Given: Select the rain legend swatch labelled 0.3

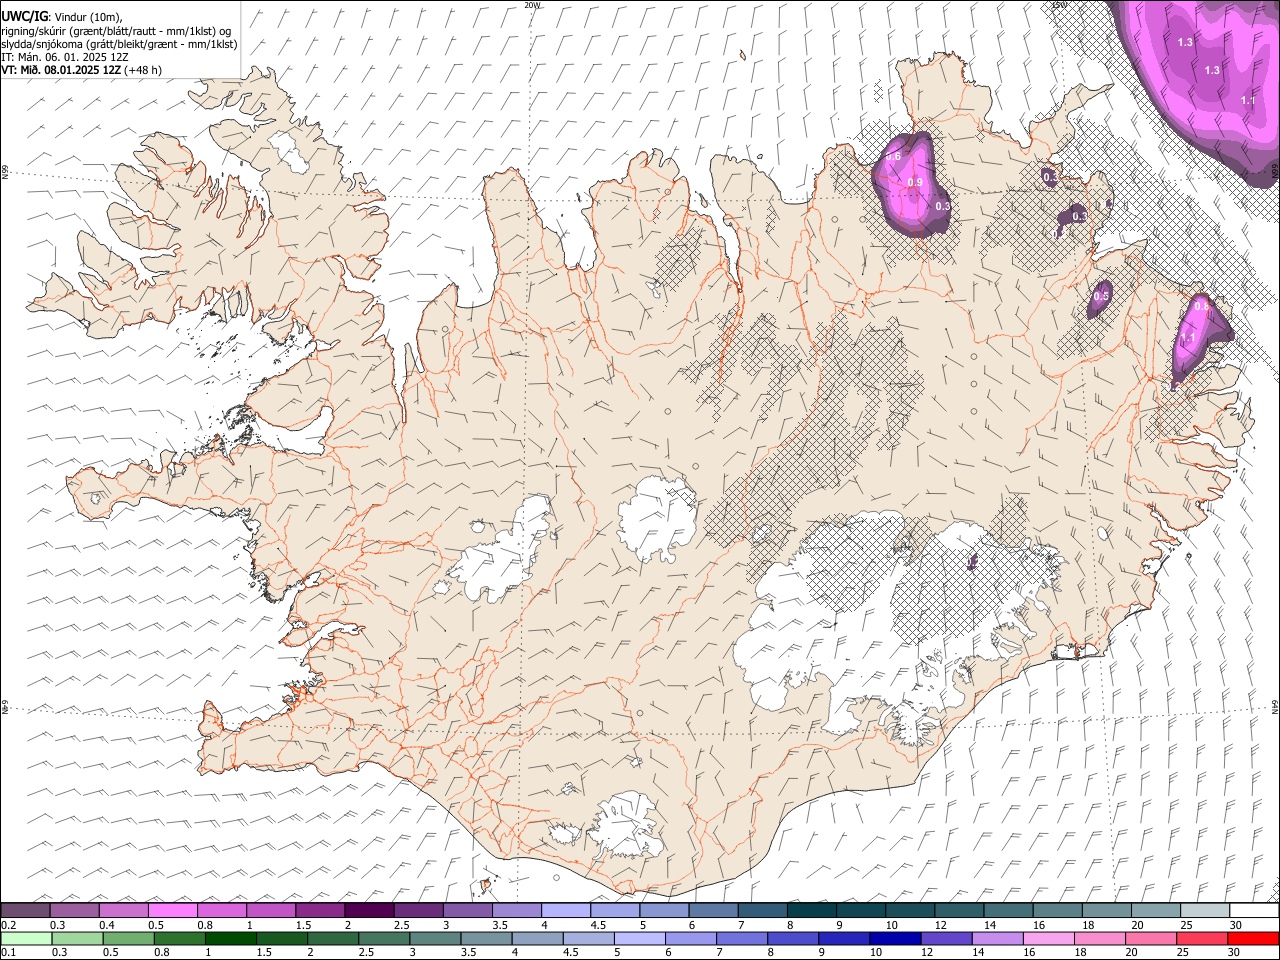Looking at the screenshot, I should click(x=78, y=939).
